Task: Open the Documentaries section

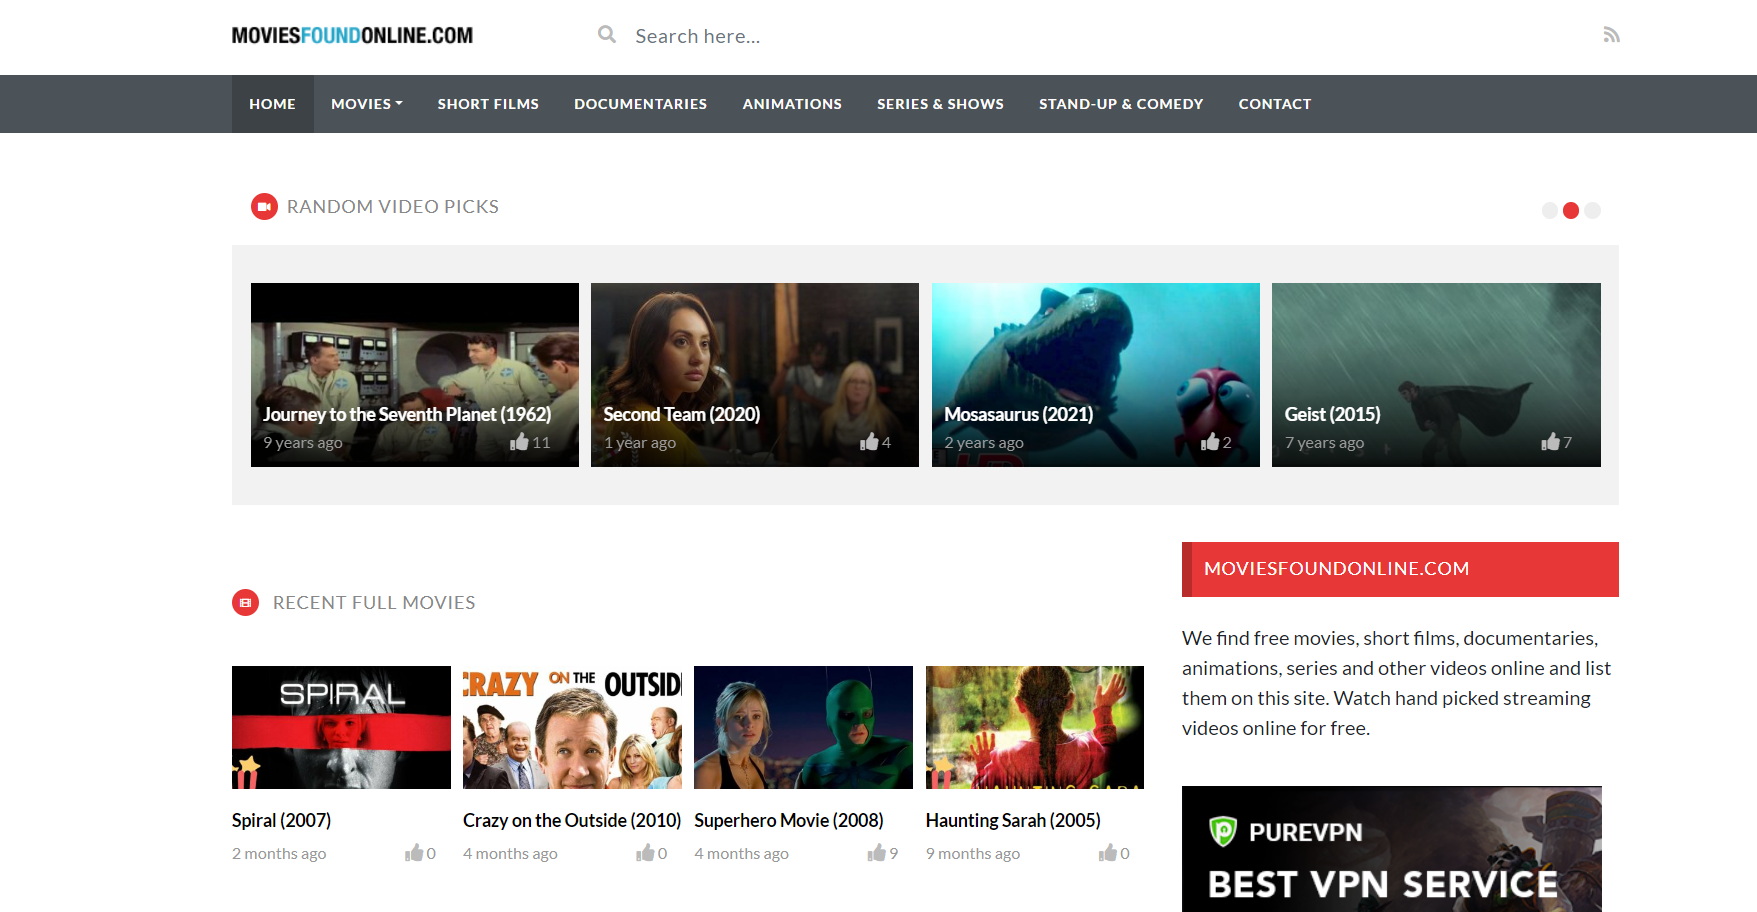Action: pyautogui.click(x=640, y=104)
